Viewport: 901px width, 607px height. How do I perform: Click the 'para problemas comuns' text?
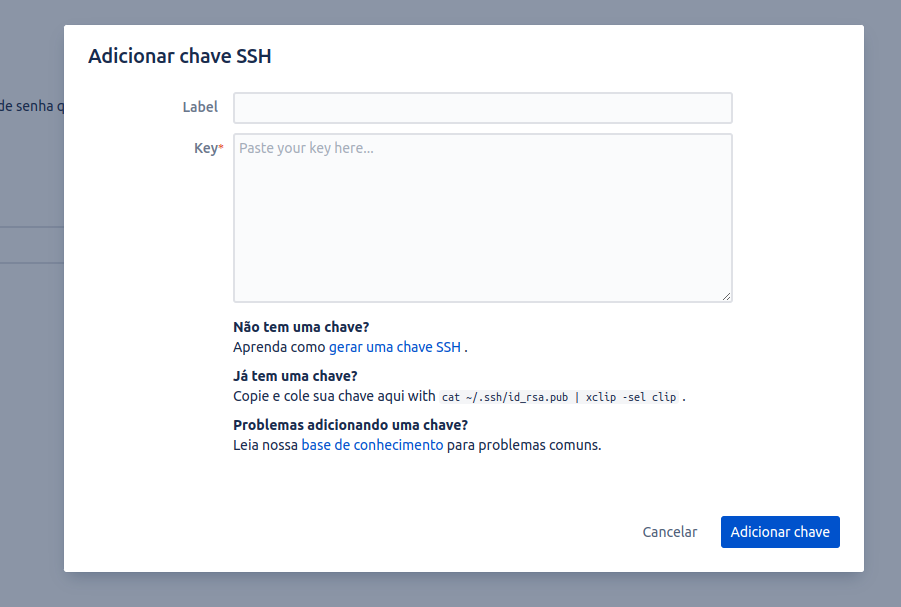tap(524, 445)
